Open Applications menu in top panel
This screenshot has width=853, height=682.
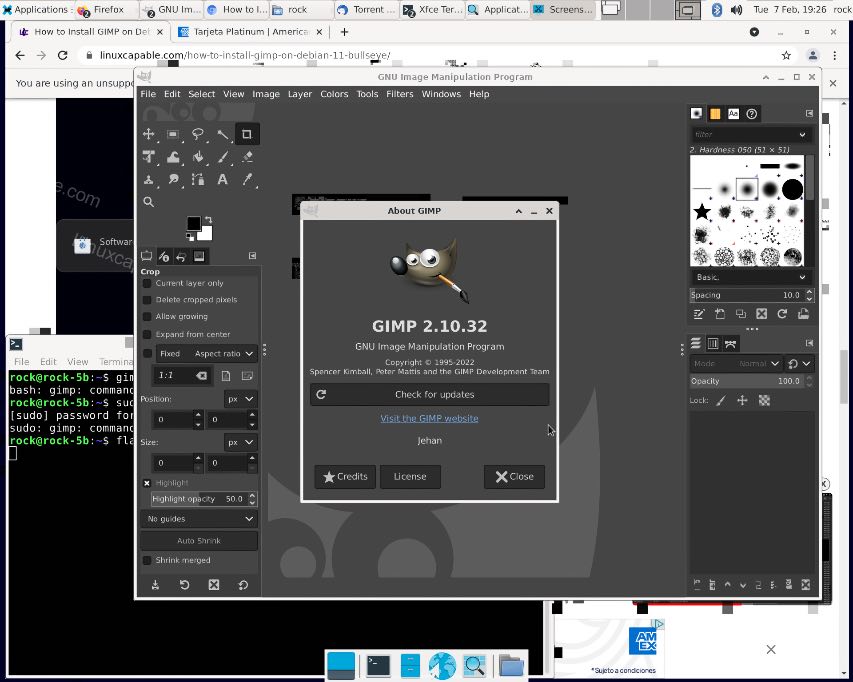35,9
